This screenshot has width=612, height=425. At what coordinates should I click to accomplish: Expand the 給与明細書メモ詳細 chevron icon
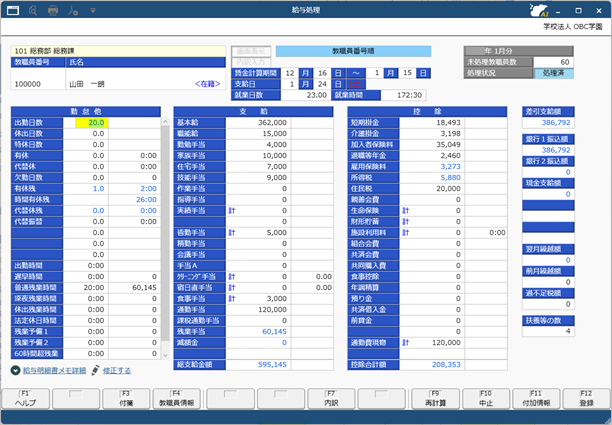pyautogui.click(x=16, y=370)
